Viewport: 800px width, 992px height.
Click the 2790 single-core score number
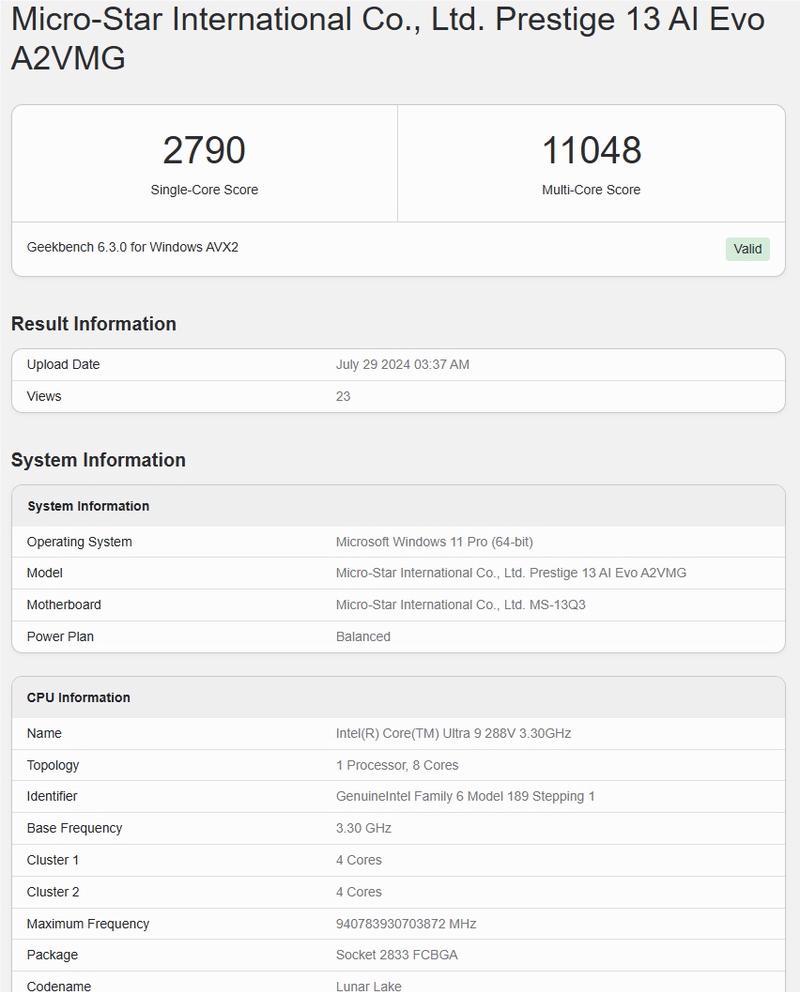204,151
